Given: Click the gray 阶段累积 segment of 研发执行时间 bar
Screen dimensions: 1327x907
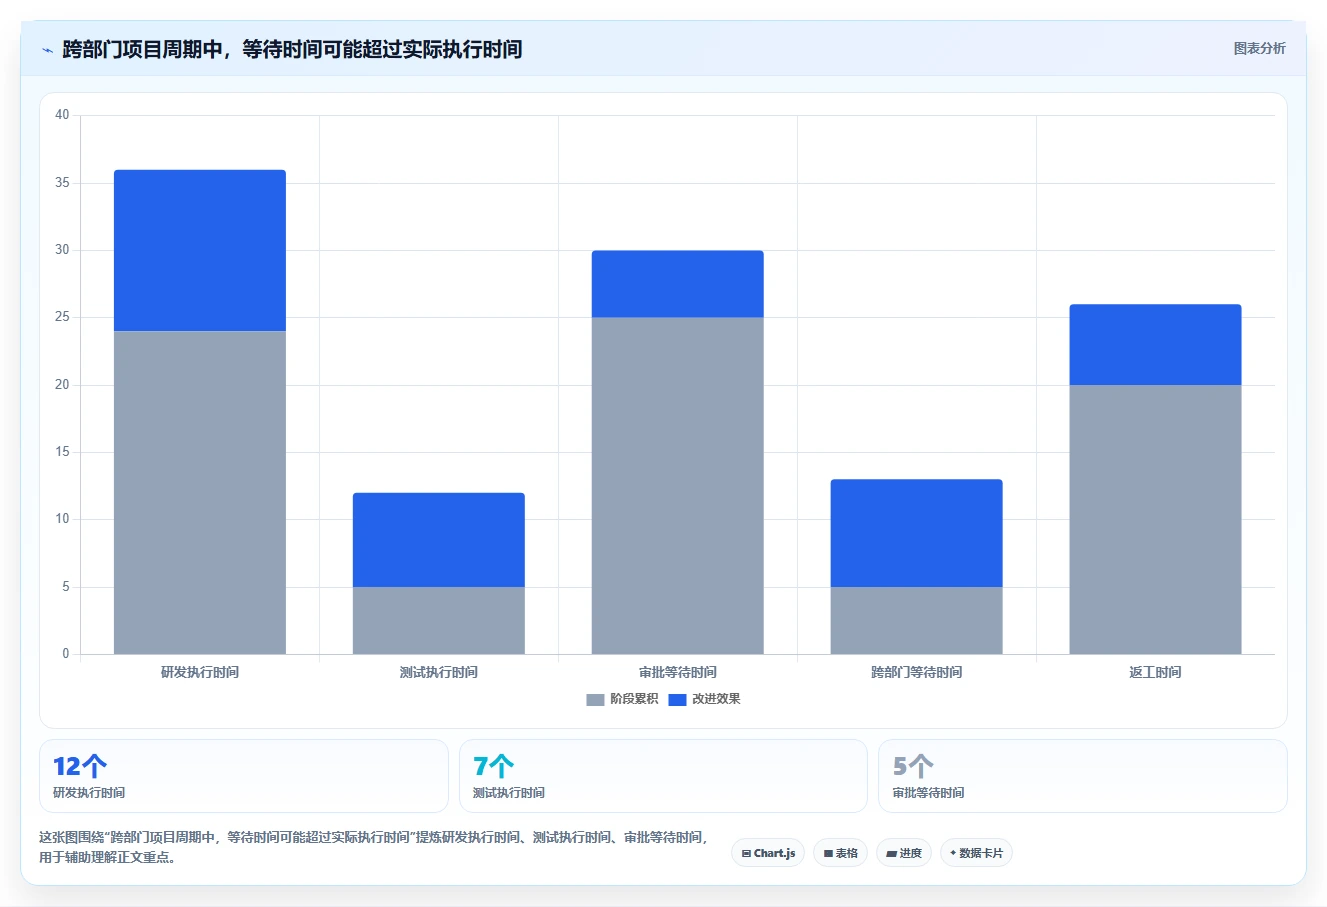Looking at the screenshot, I should coord(200,492).
